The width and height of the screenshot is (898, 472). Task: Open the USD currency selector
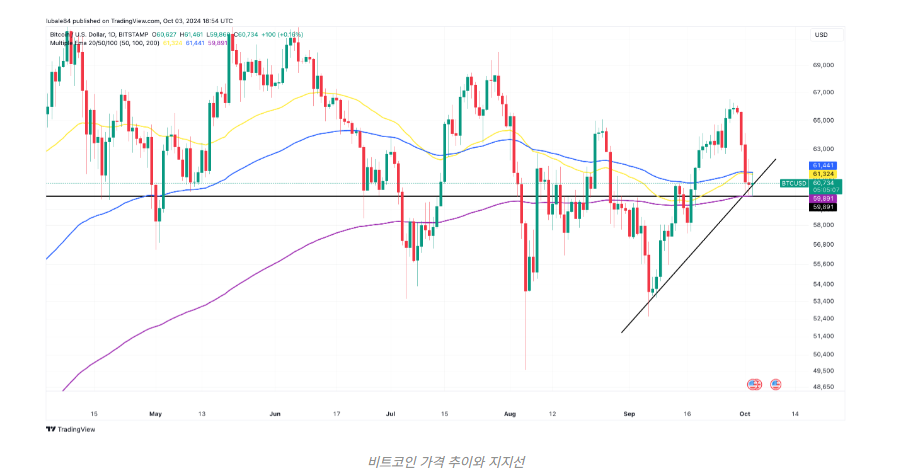click(x=821, y=35)
